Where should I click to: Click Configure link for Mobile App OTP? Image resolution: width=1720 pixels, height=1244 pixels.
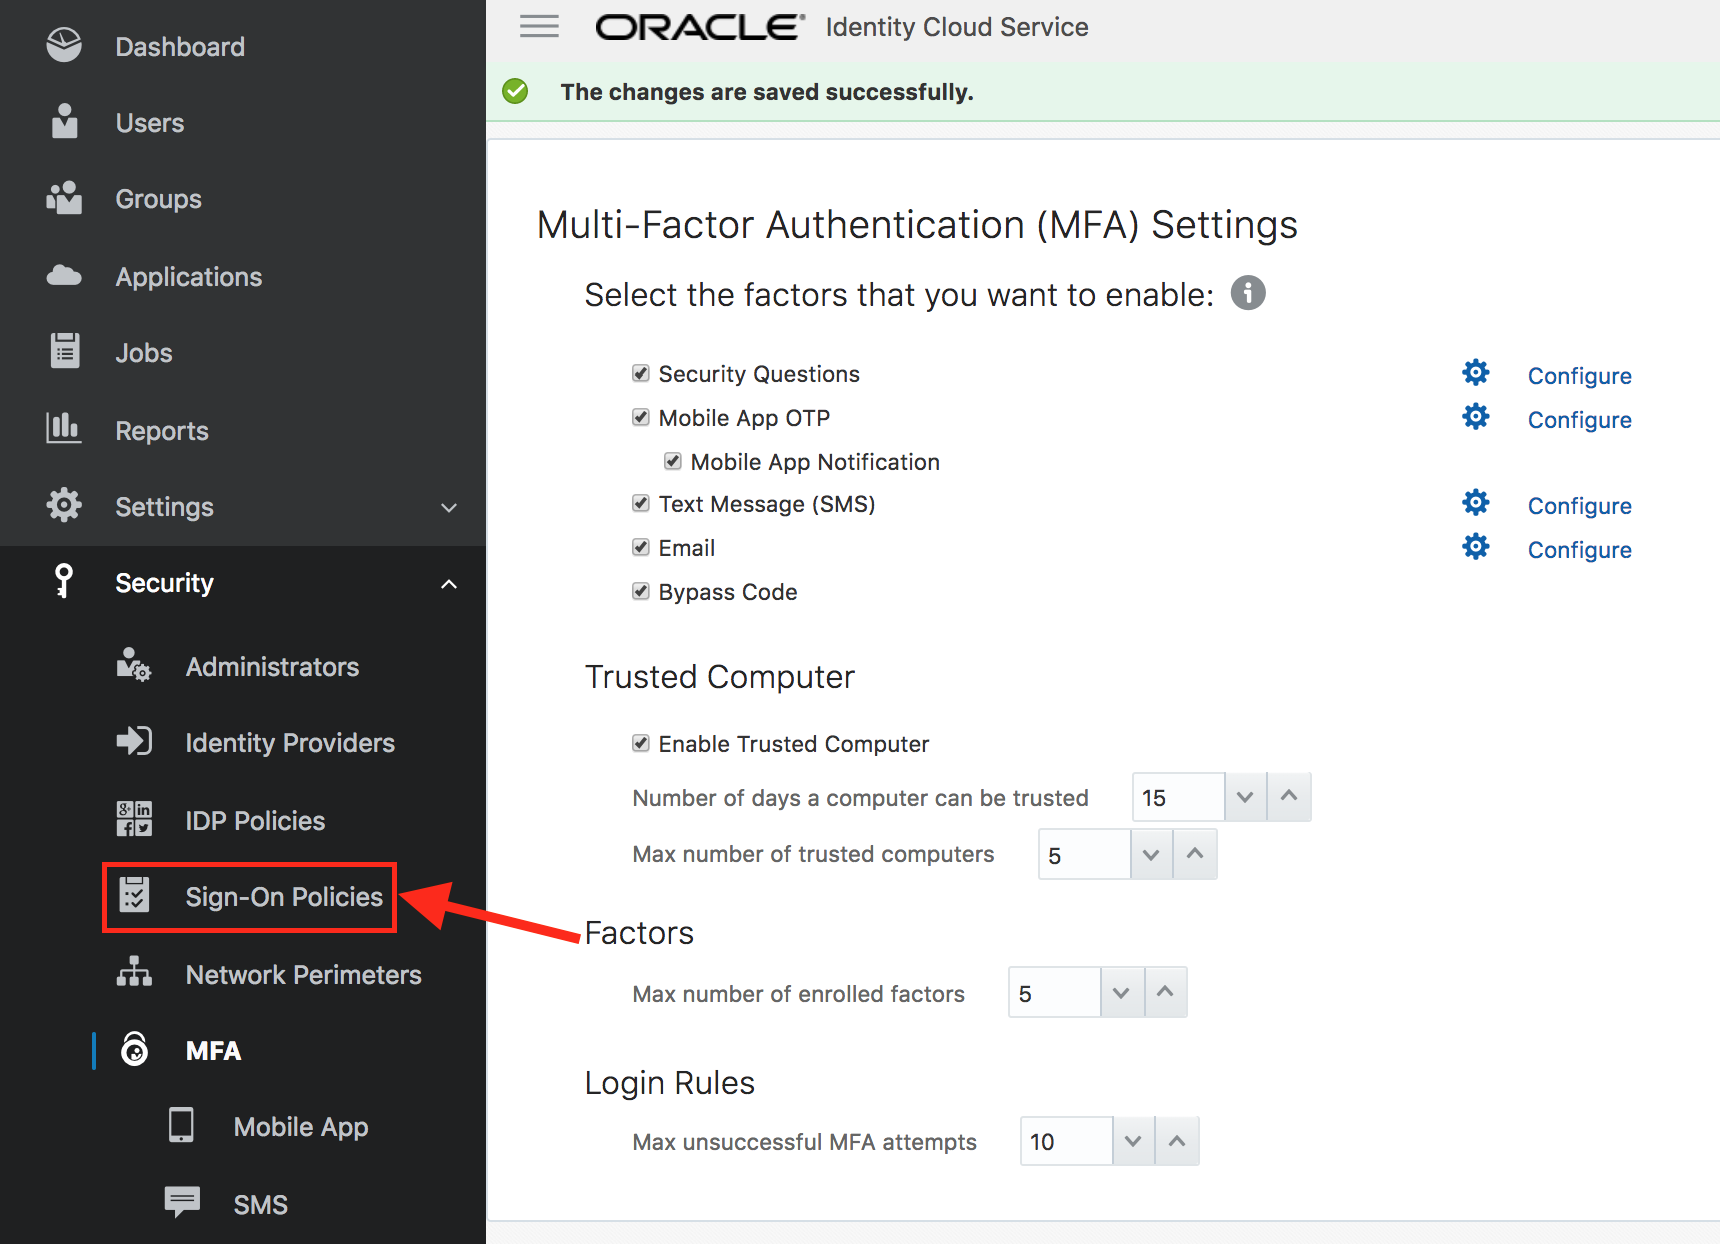1579,420
